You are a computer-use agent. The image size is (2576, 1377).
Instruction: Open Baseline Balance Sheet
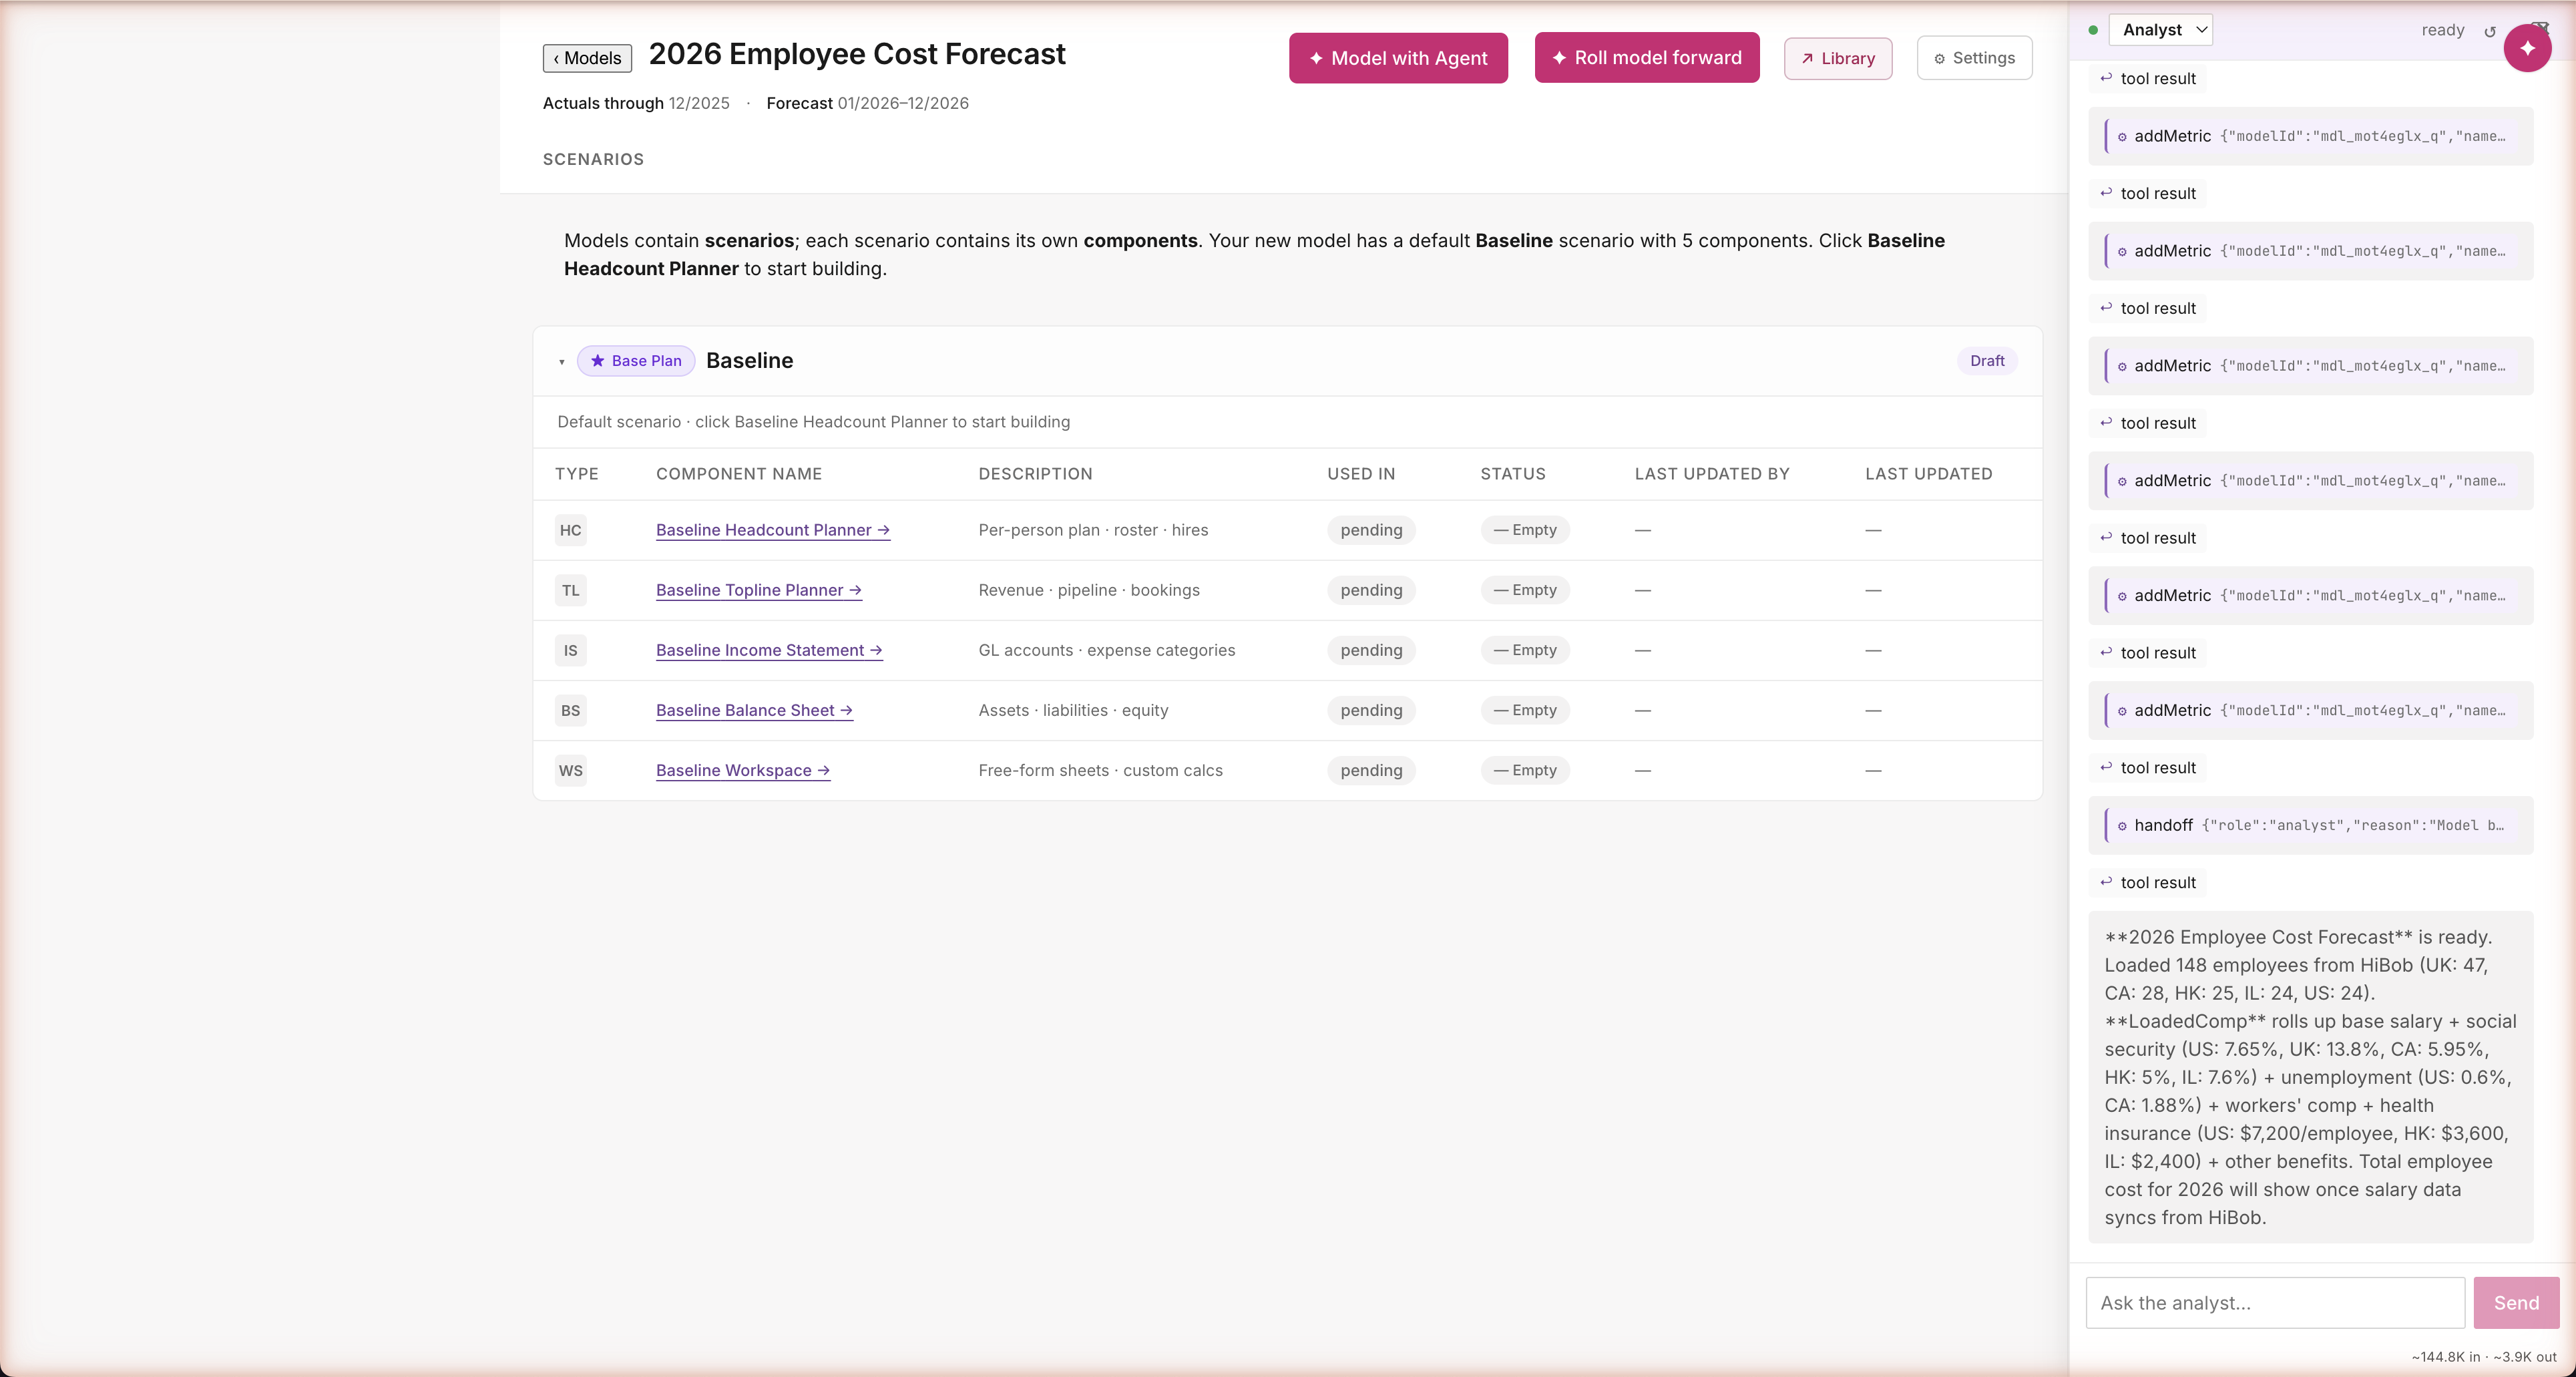pos(754,710)
